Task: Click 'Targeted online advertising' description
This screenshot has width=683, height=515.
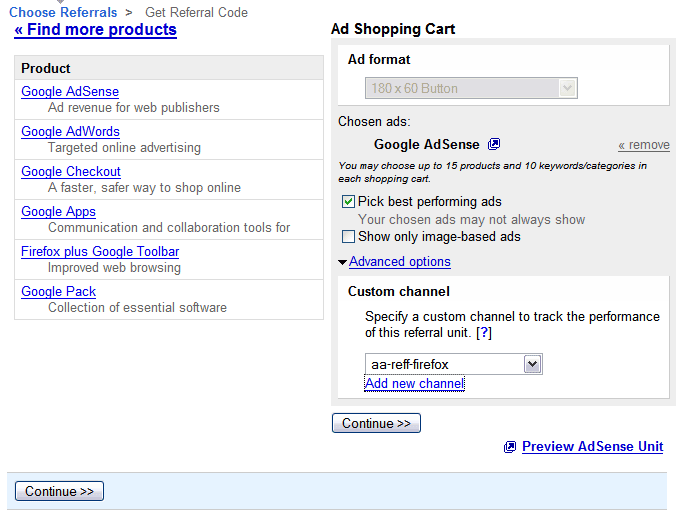Action: pyautogui.click(x=125, y=148)
